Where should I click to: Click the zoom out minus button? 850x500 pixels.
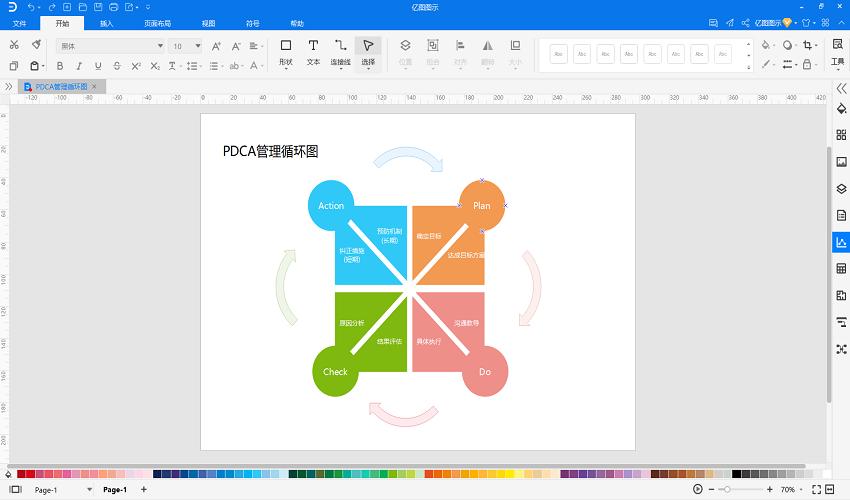point(712,489)
